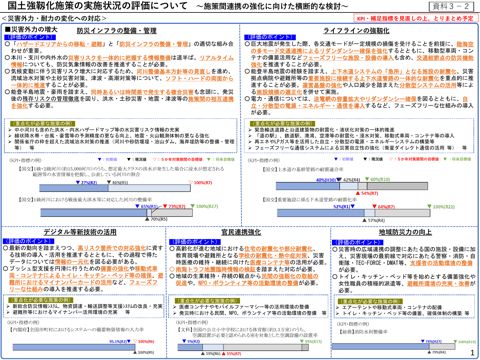This screenshot has width=480, height=360.
Task: Click the blue 評価のポイント label under 官民連携強化
Action: pos(195,242)
